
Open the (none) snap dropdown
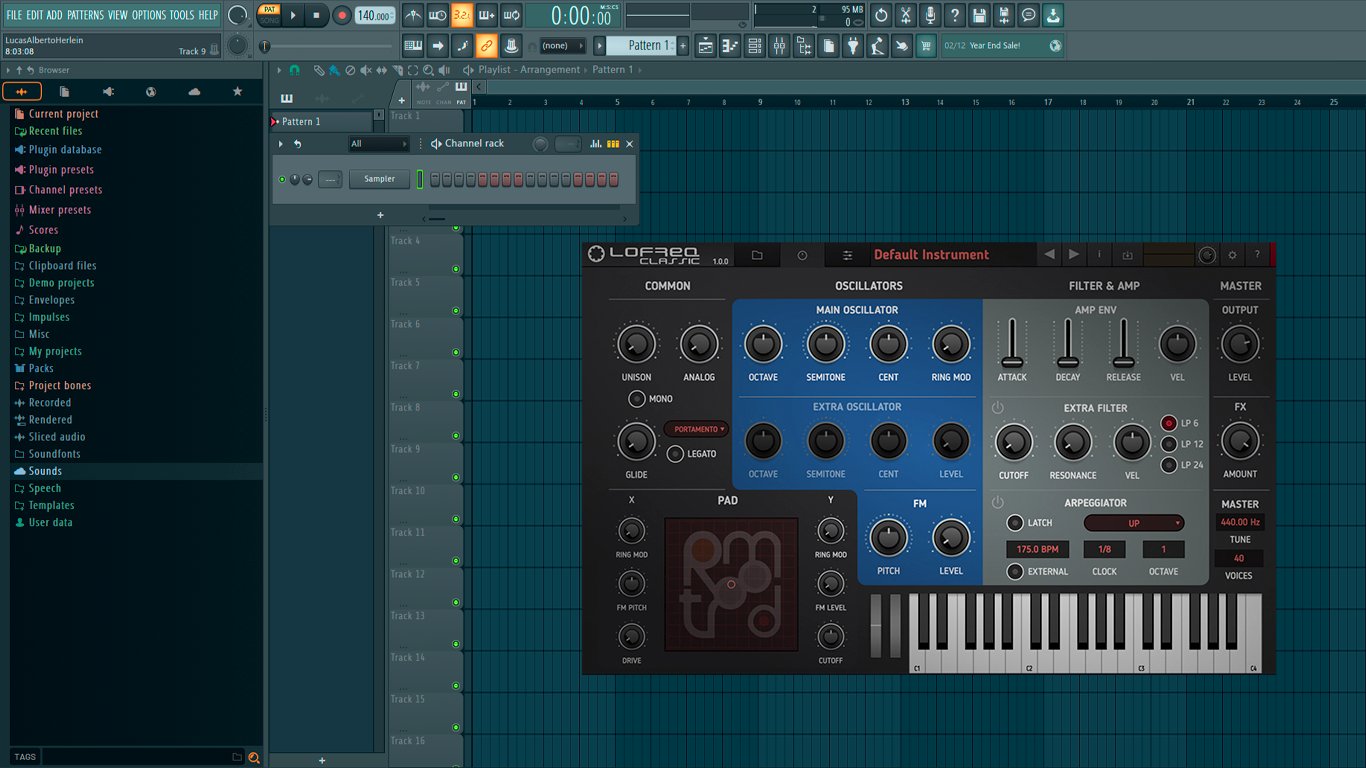click(563, 46)
